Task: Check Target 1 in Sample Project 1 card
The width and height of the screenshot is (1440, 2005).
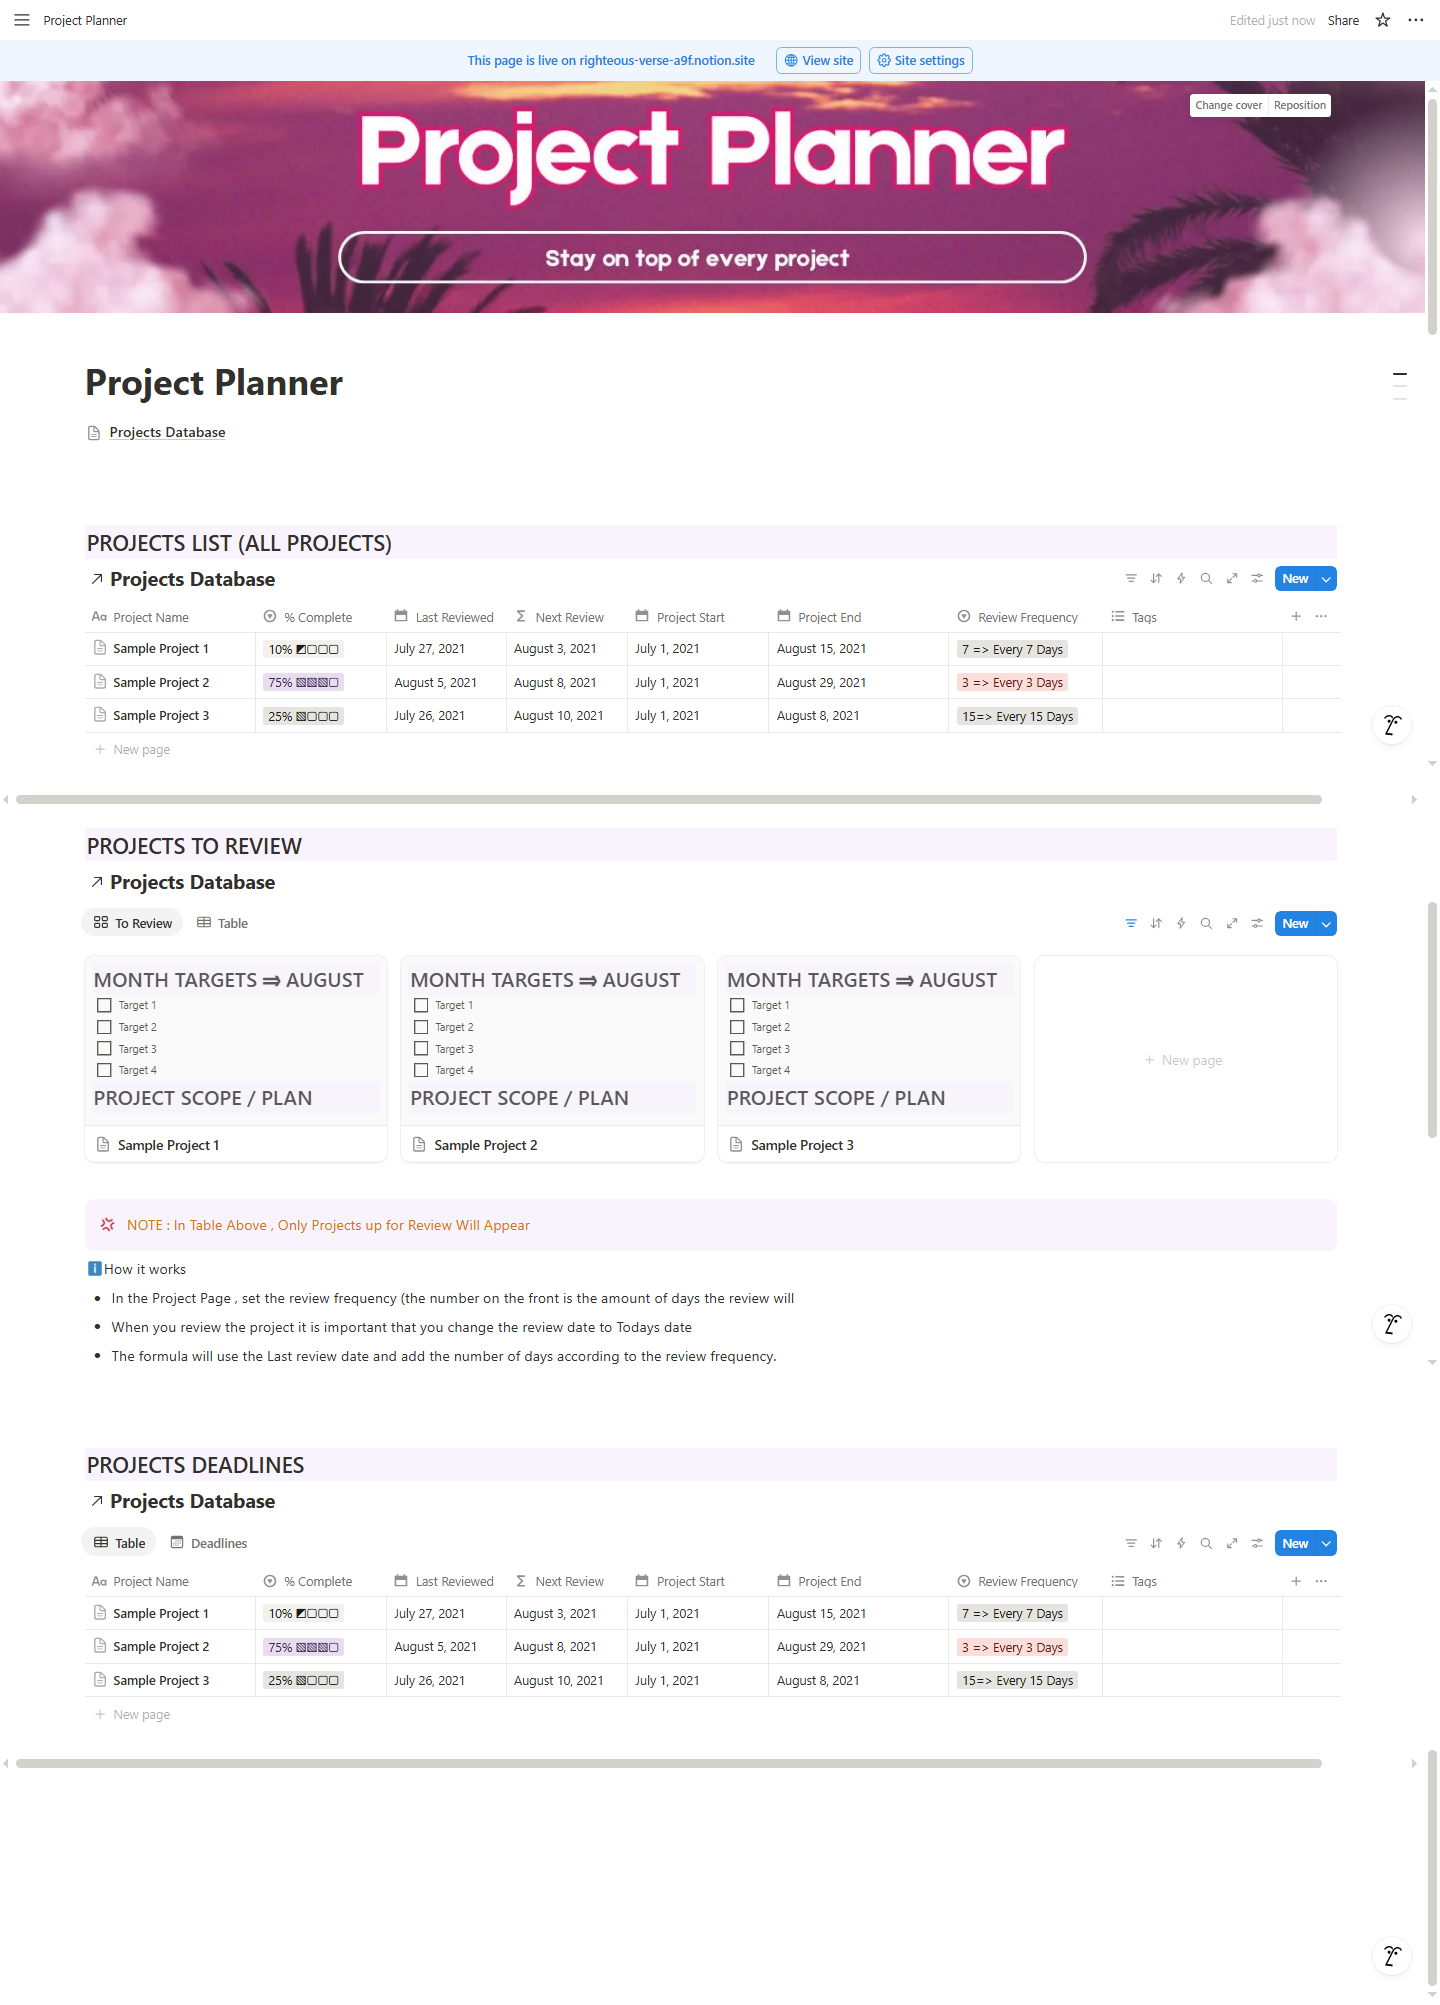Action: [x=104, y=1006]
